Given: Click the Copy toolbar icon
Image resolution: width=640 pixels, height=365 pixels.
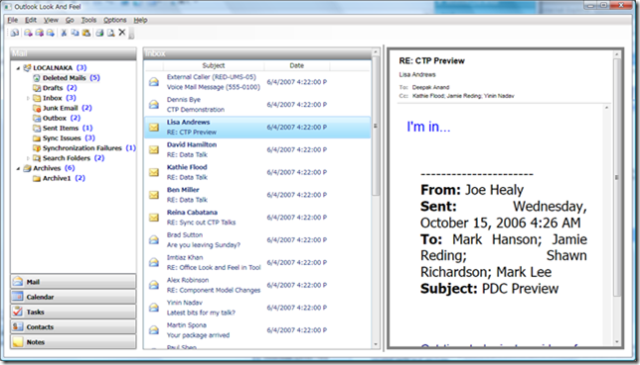Looking at the screenshot, I should point(75,33).
